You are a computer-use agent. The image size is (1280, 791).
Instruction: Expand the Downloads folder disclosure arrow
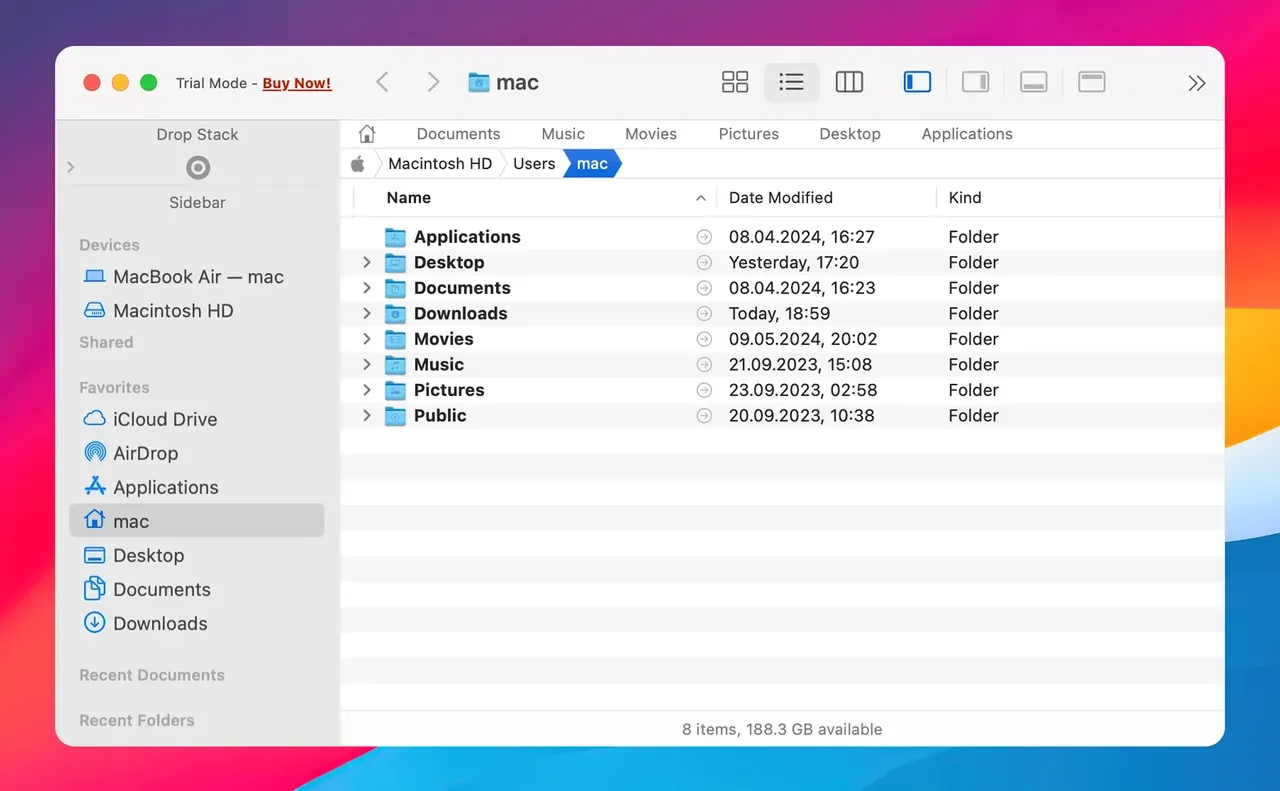367,313
